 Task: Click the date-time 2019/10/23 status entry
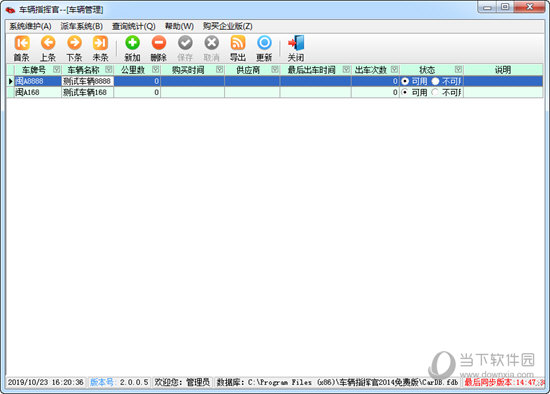46,382
